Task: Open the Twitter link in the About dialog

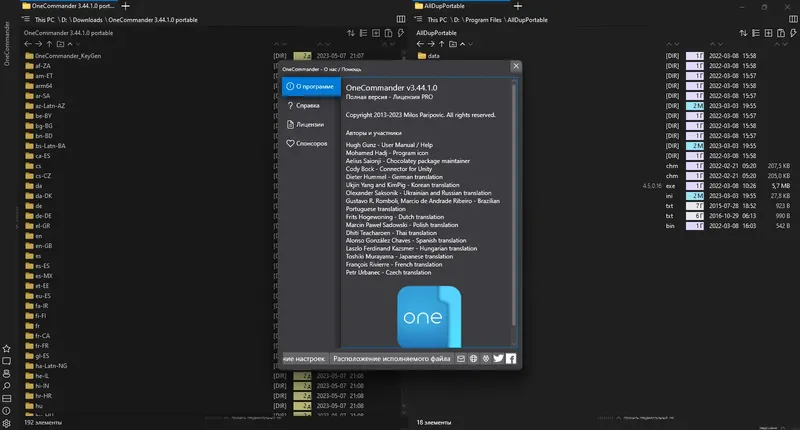Action: pyautogui.click(x=498, y=359)
